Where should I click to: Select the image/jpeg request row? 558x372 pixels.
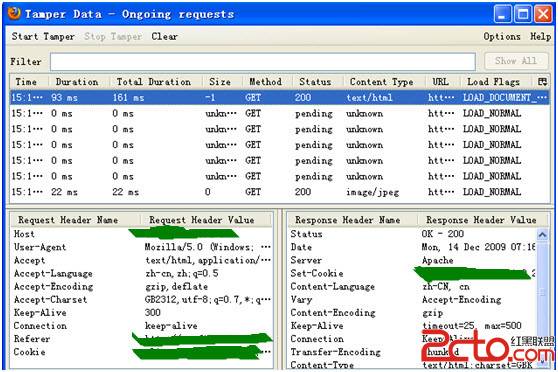tap(279, 192)
